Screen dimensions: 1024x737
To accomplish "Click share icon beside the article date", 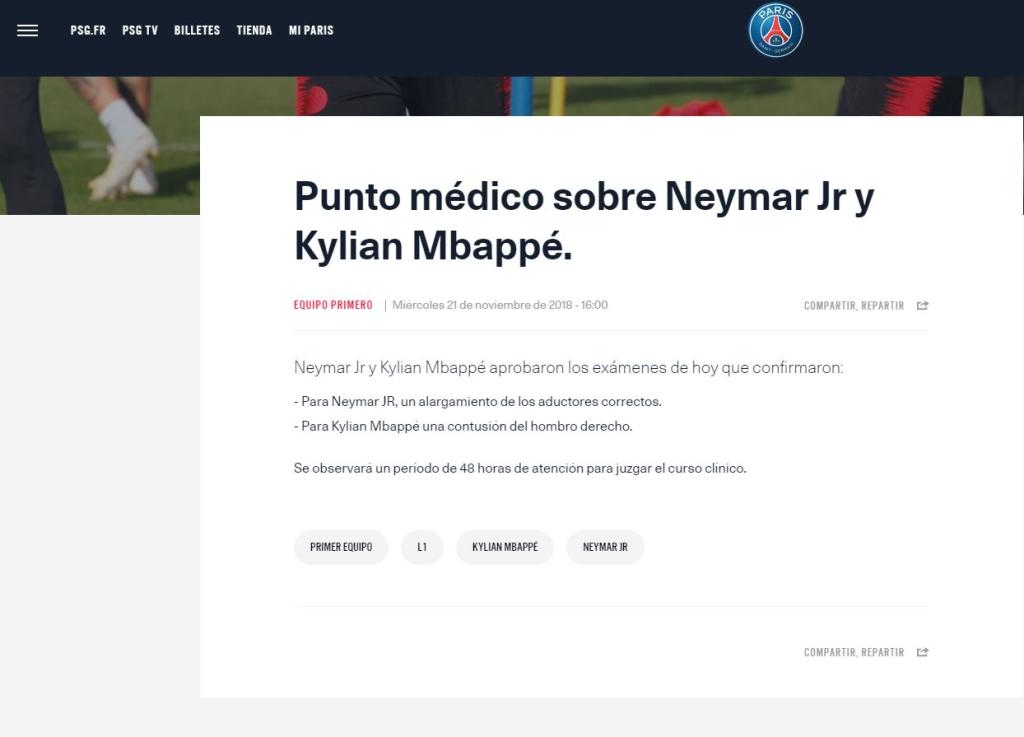I will 922,306.
